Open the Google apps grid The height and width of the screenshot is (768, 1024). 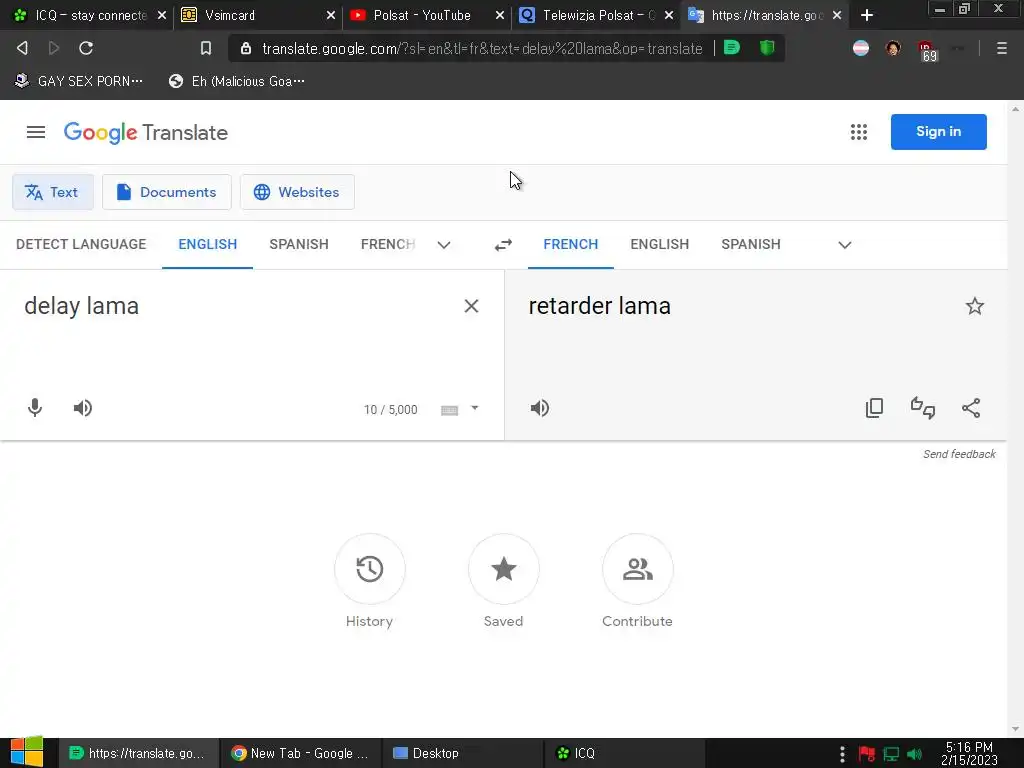[x=859, y=133]
